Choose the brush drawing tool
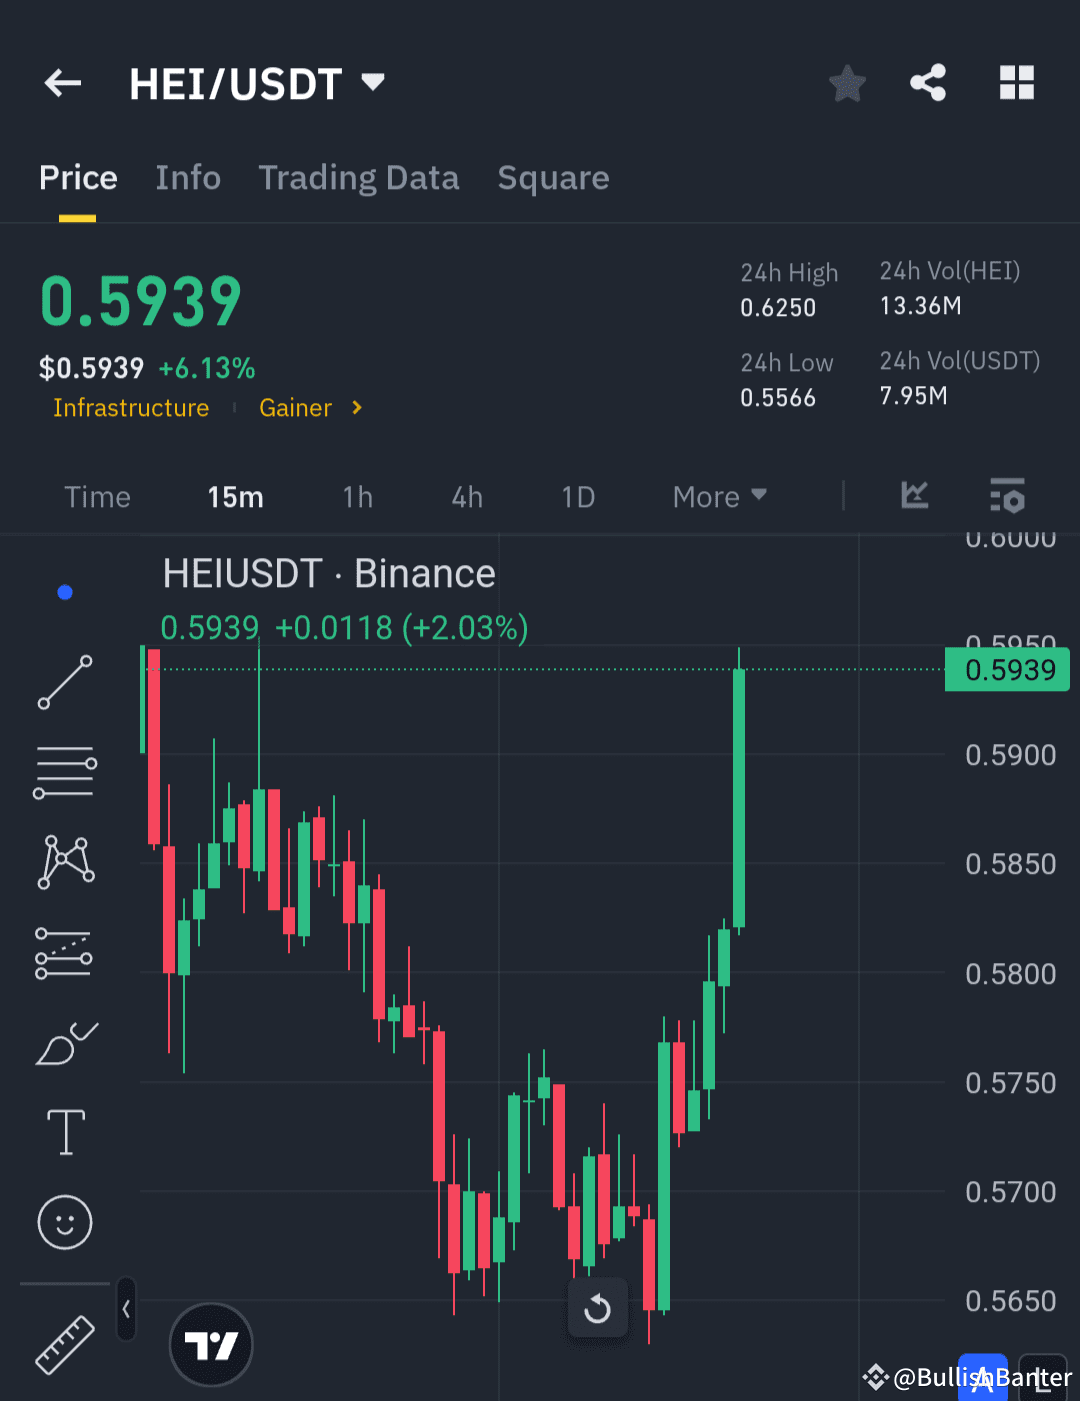Image resolution: width=1080 pixels, height=1401 pixels. pyautogui.click(x=64, y=1041)
